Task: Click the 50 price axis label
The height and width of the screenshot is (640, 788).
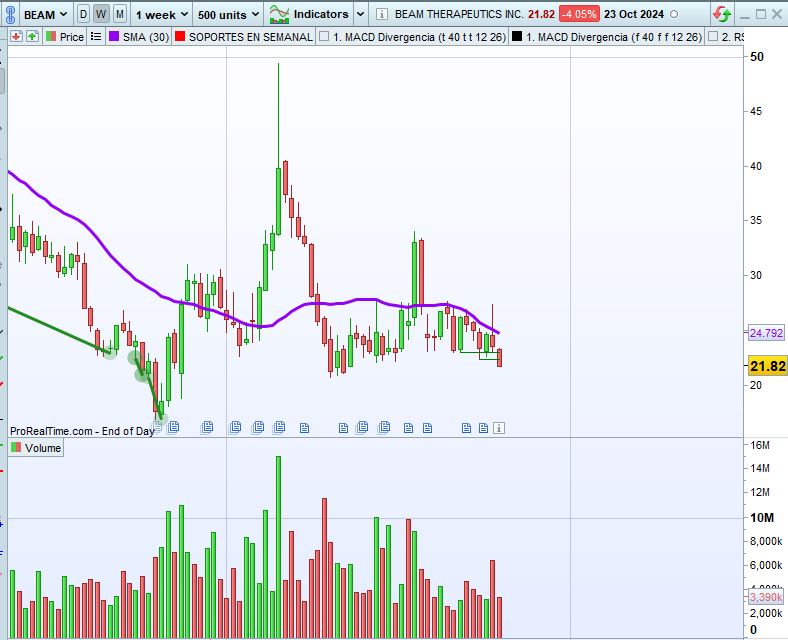Action: (x=756, y=57)
